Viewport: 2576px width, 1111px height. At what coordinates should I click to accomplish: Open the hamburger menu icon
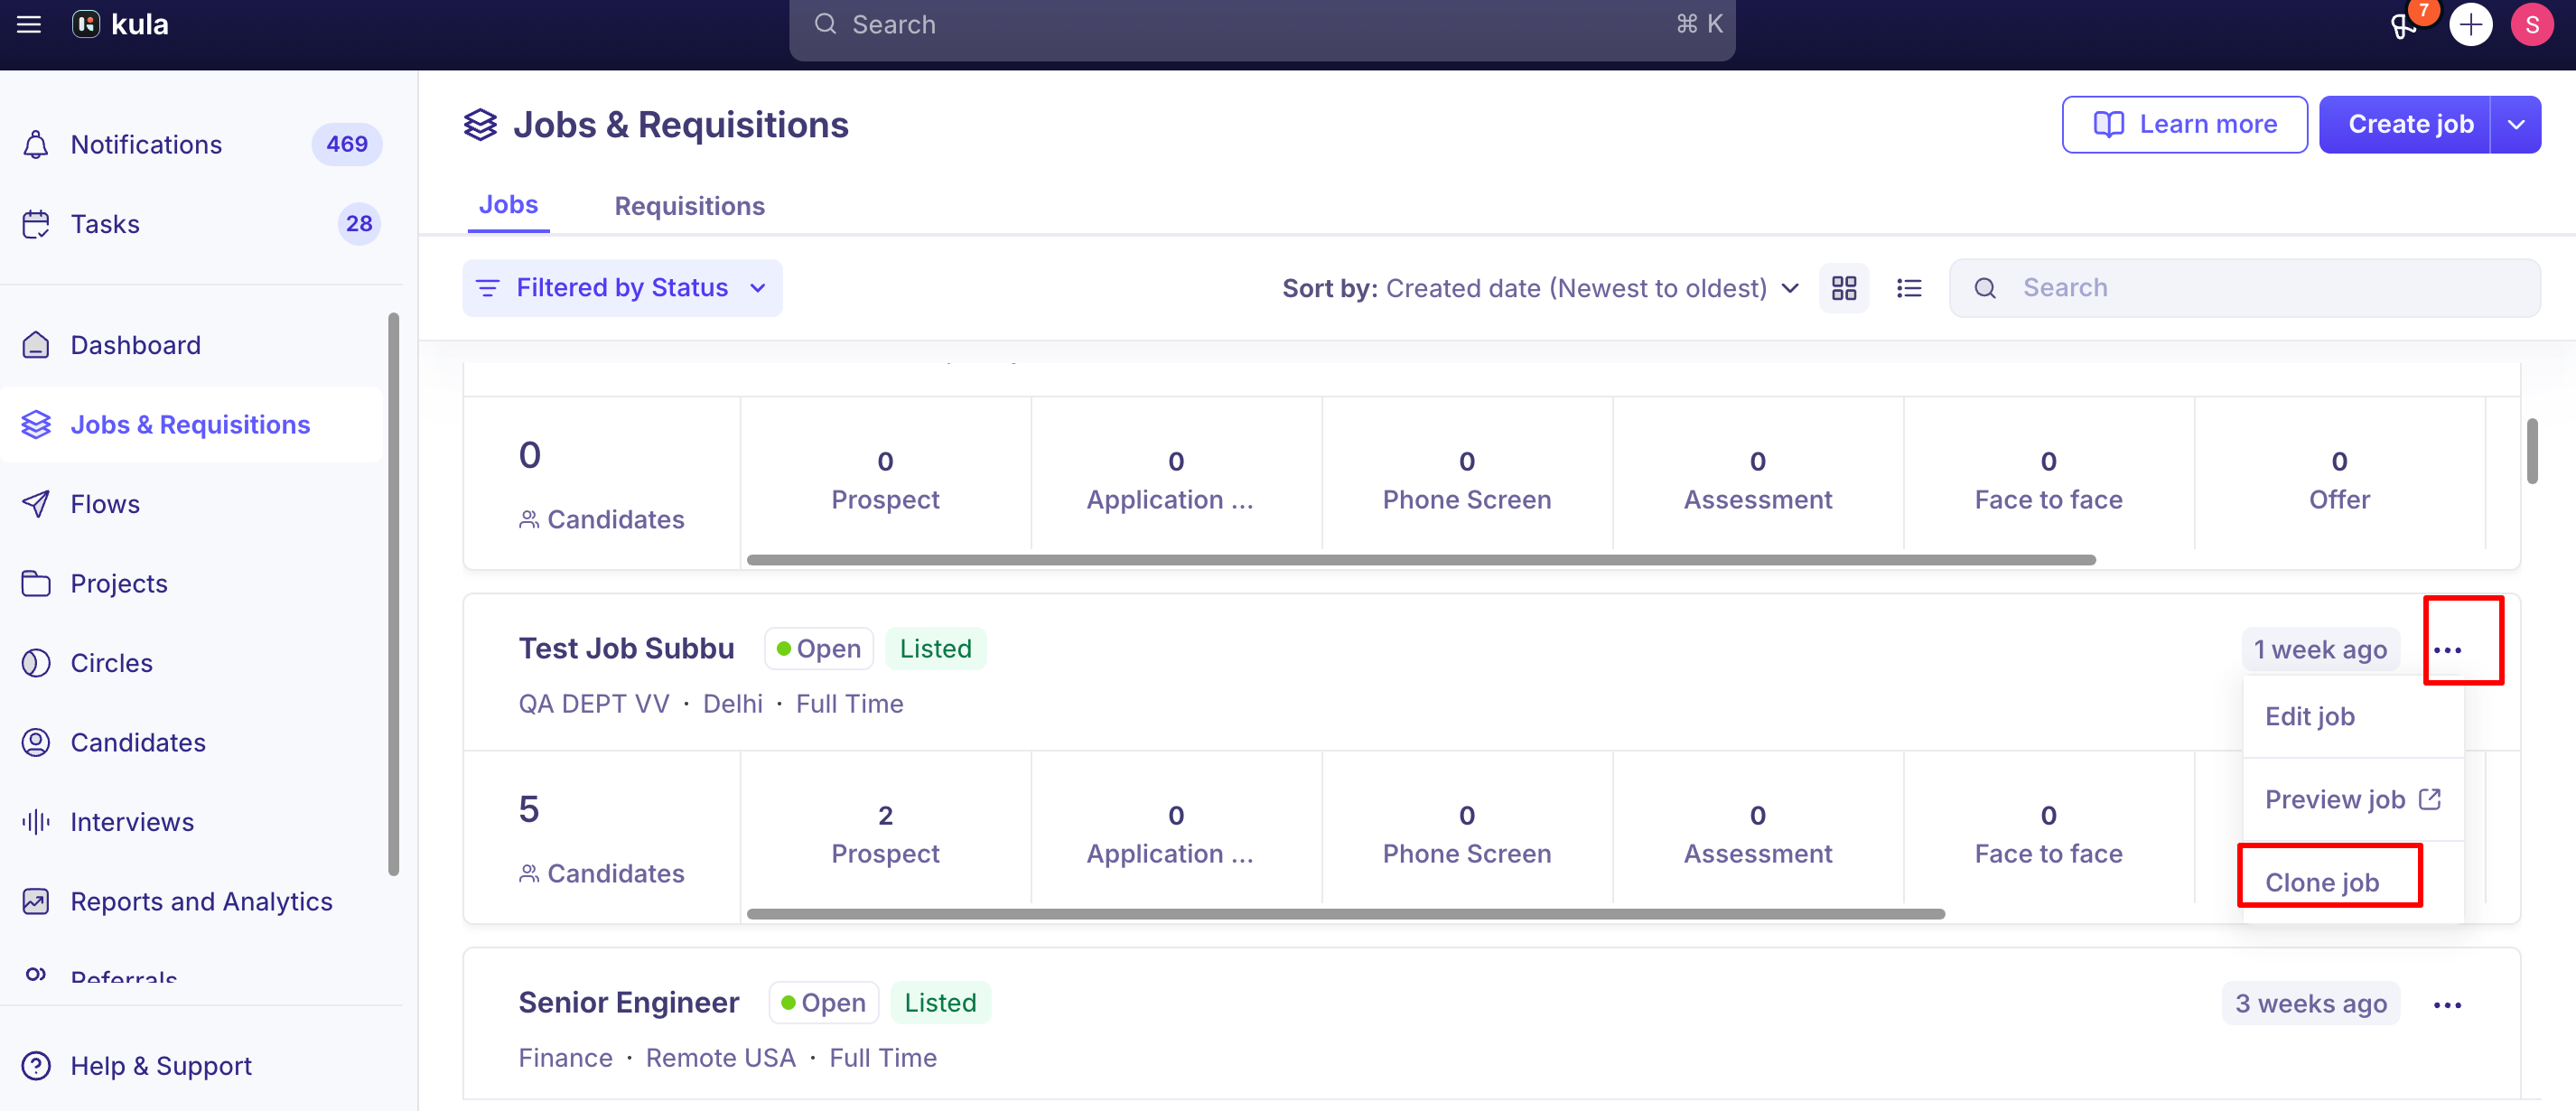[x=29, y=24]
